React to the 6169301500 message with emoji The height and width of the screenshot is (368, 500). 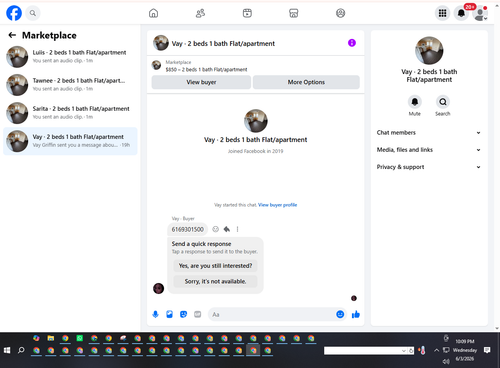(x=216, y=229)
